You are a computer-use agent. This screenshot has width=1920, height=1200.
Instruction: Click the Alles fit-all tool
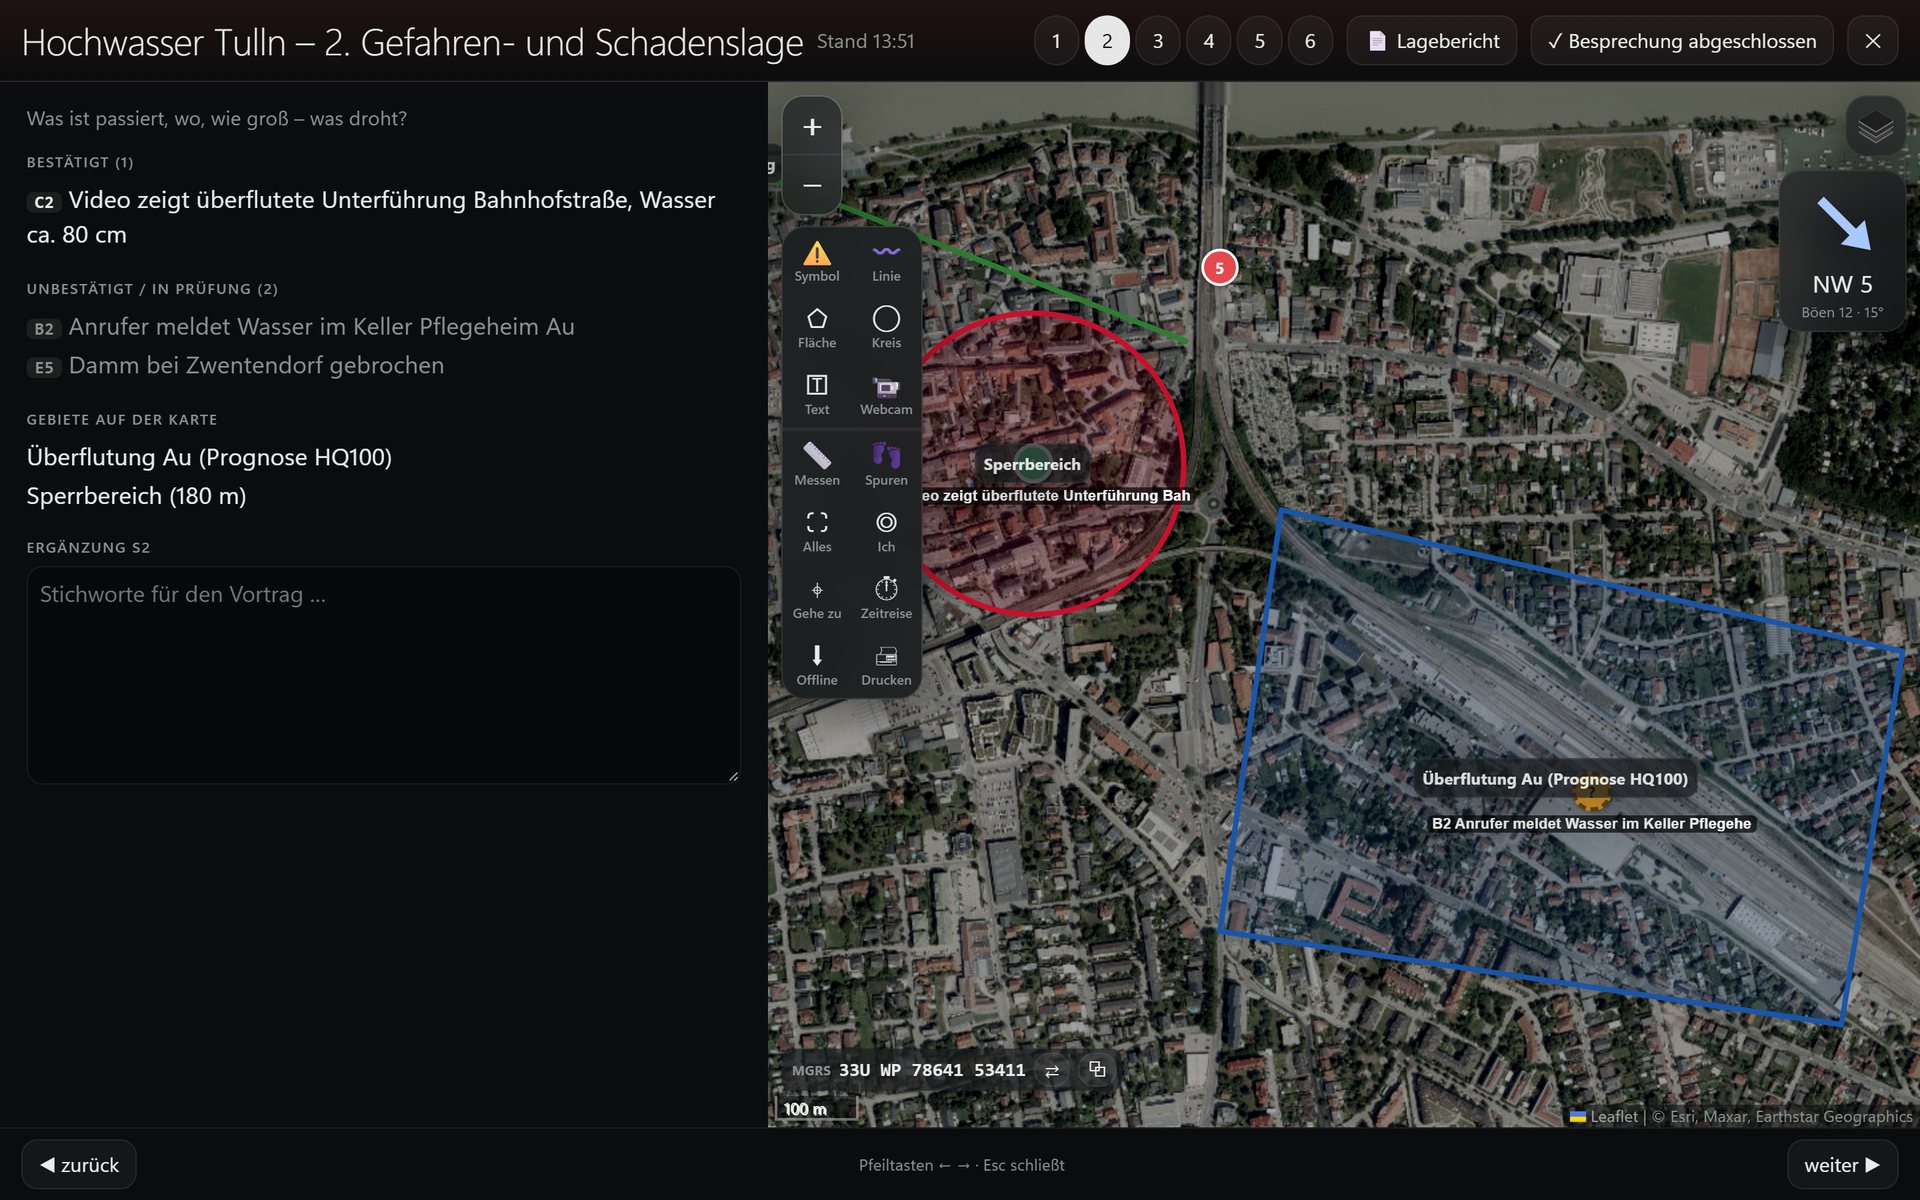[817, 532]
